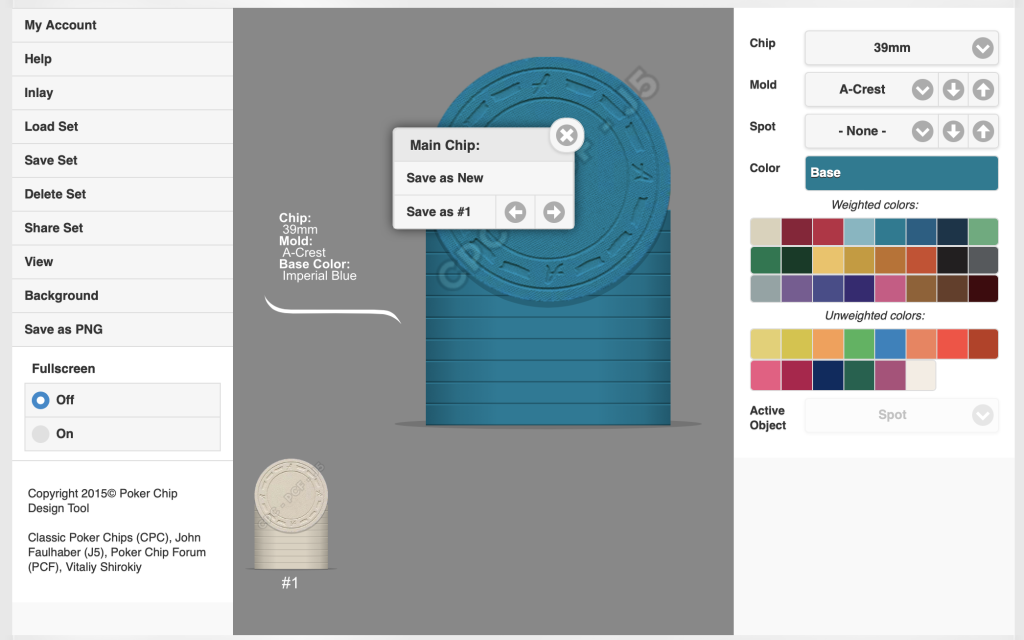Pick the cream weighted color swatch
Screen dimensions: 1024x640
(x=765, y=232)
